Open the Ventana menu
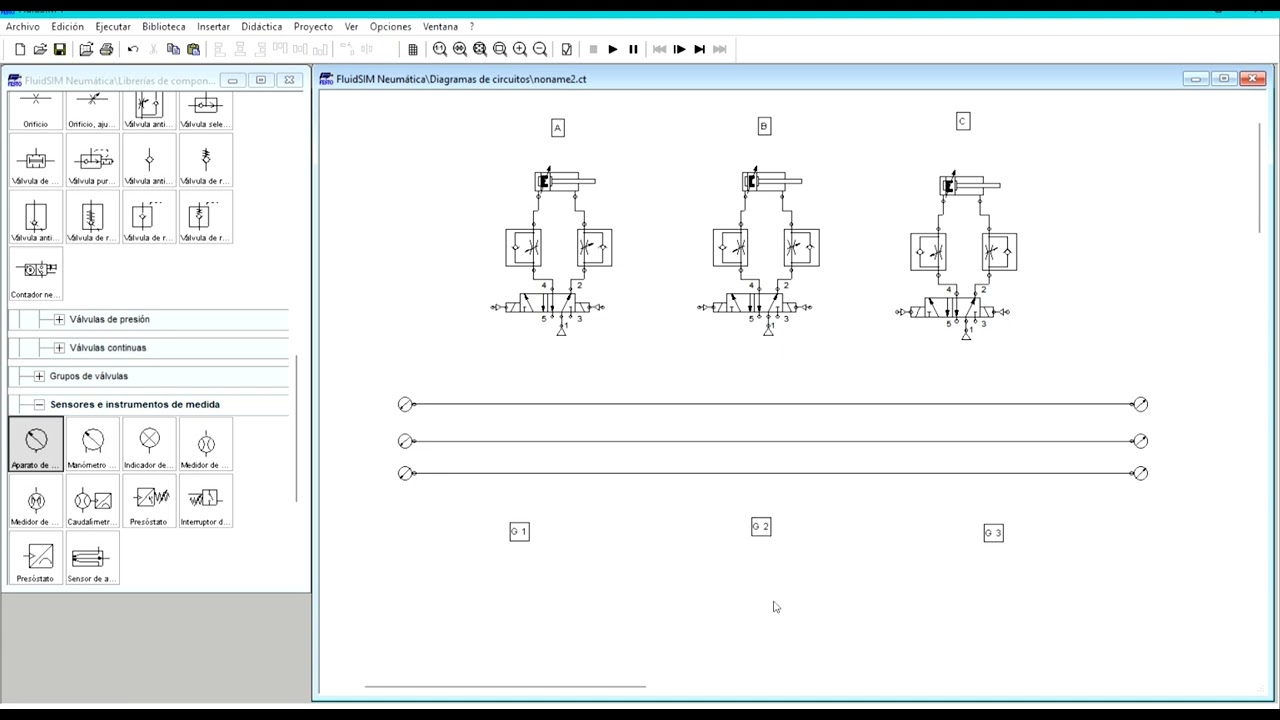The width and height of the screenshot is (1280, 720). [440, 27]
